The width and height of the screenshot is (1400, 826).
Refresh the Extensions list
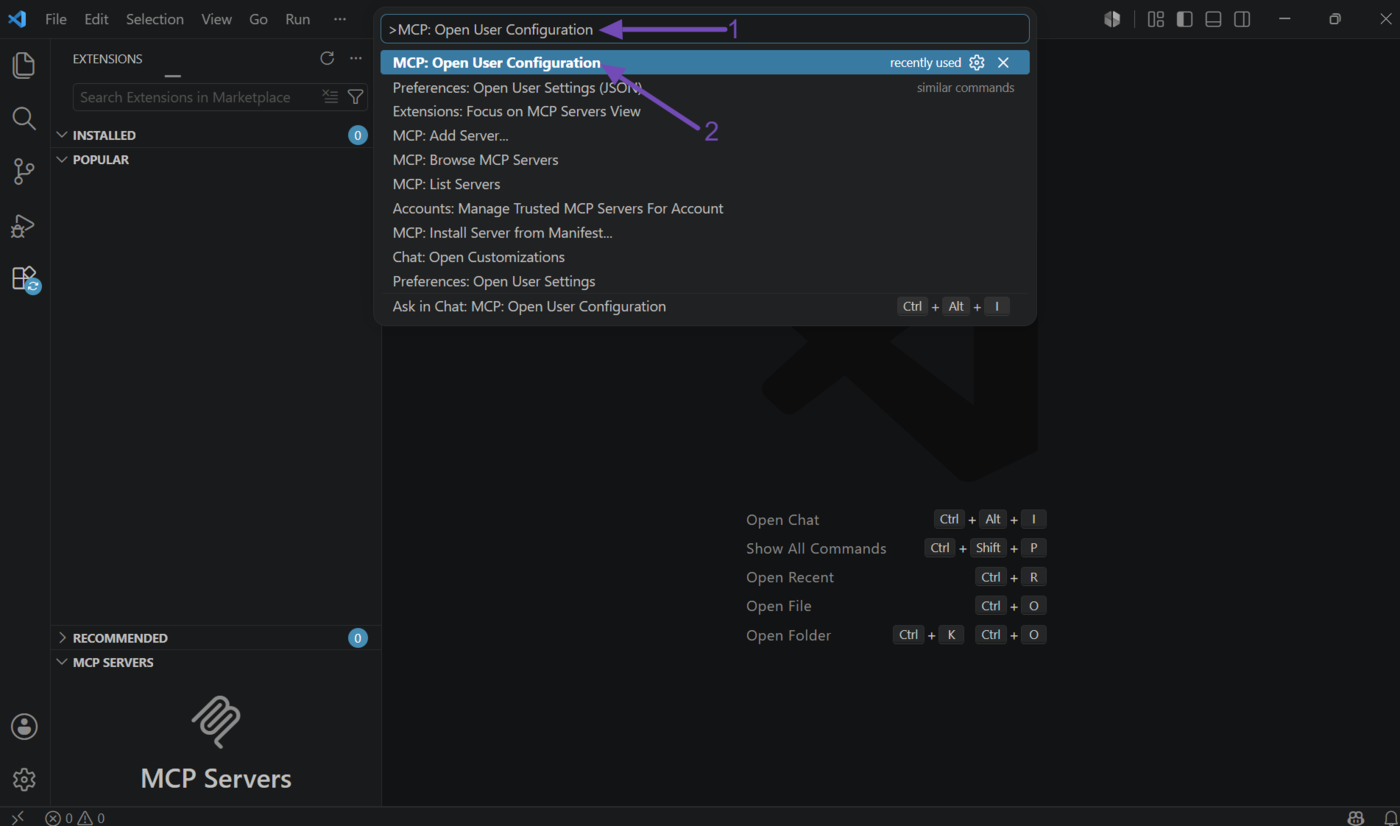(327, 59)
